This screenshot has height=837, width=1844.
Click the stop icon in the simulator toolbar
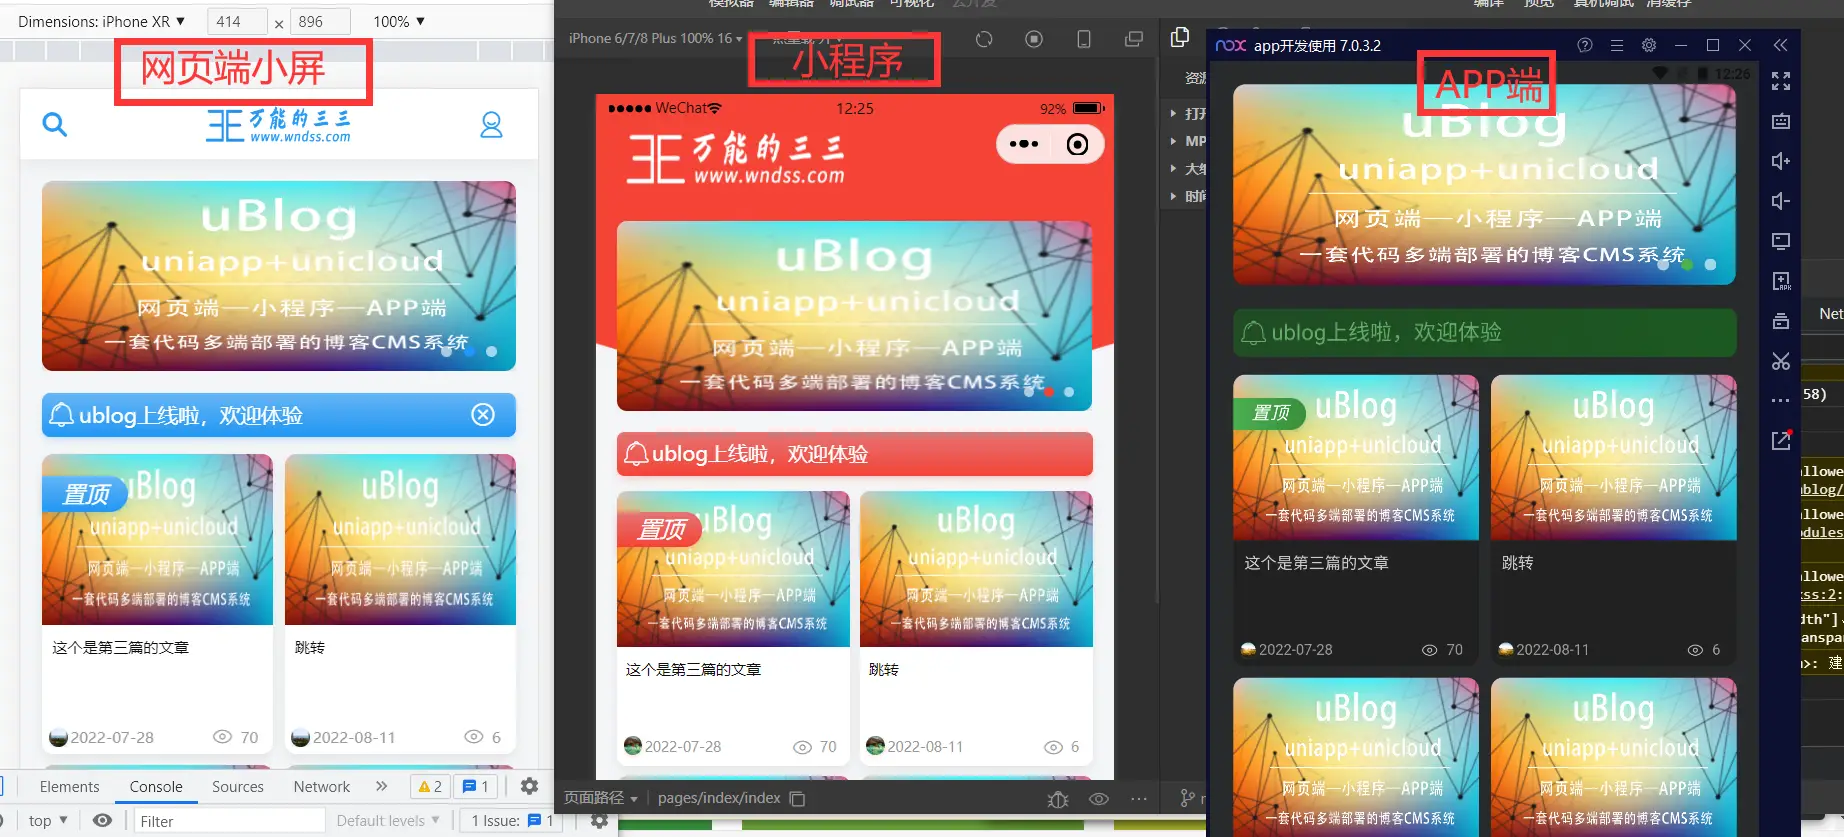(x=1034, y=39)
